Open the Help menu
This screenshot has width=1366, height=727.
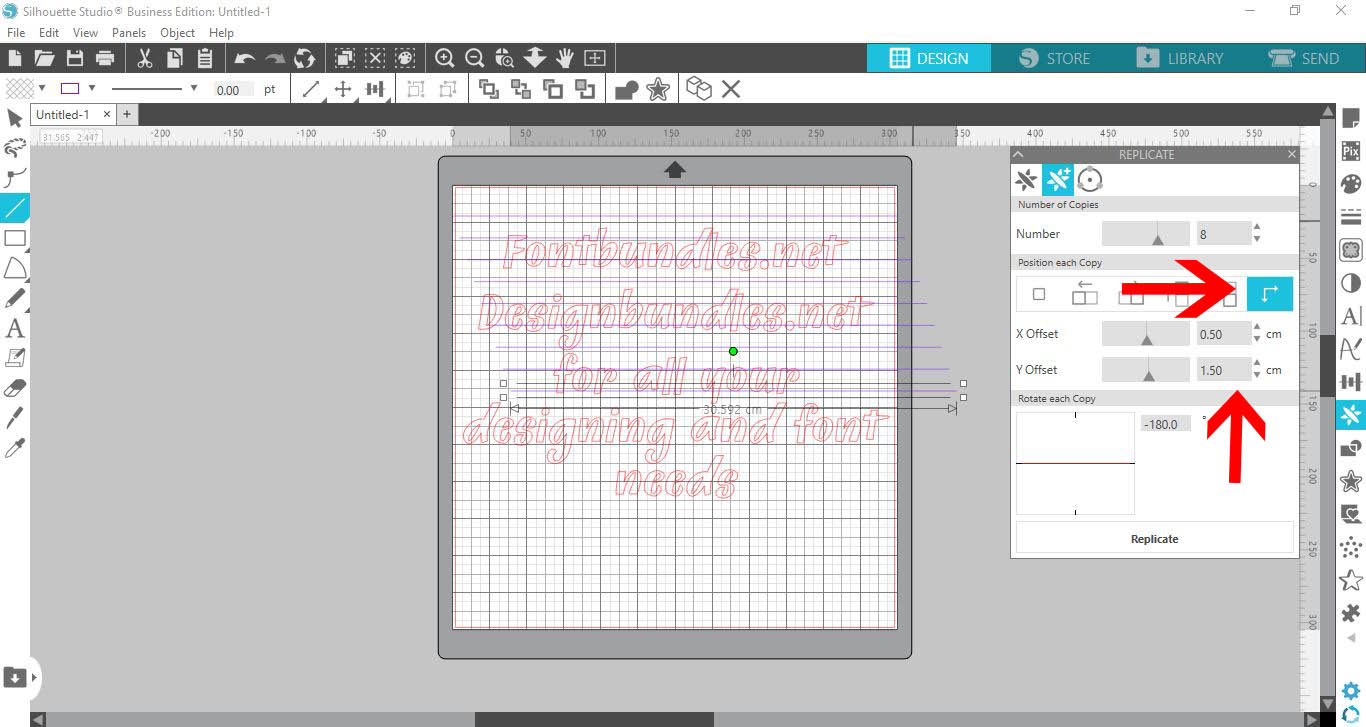221,33
